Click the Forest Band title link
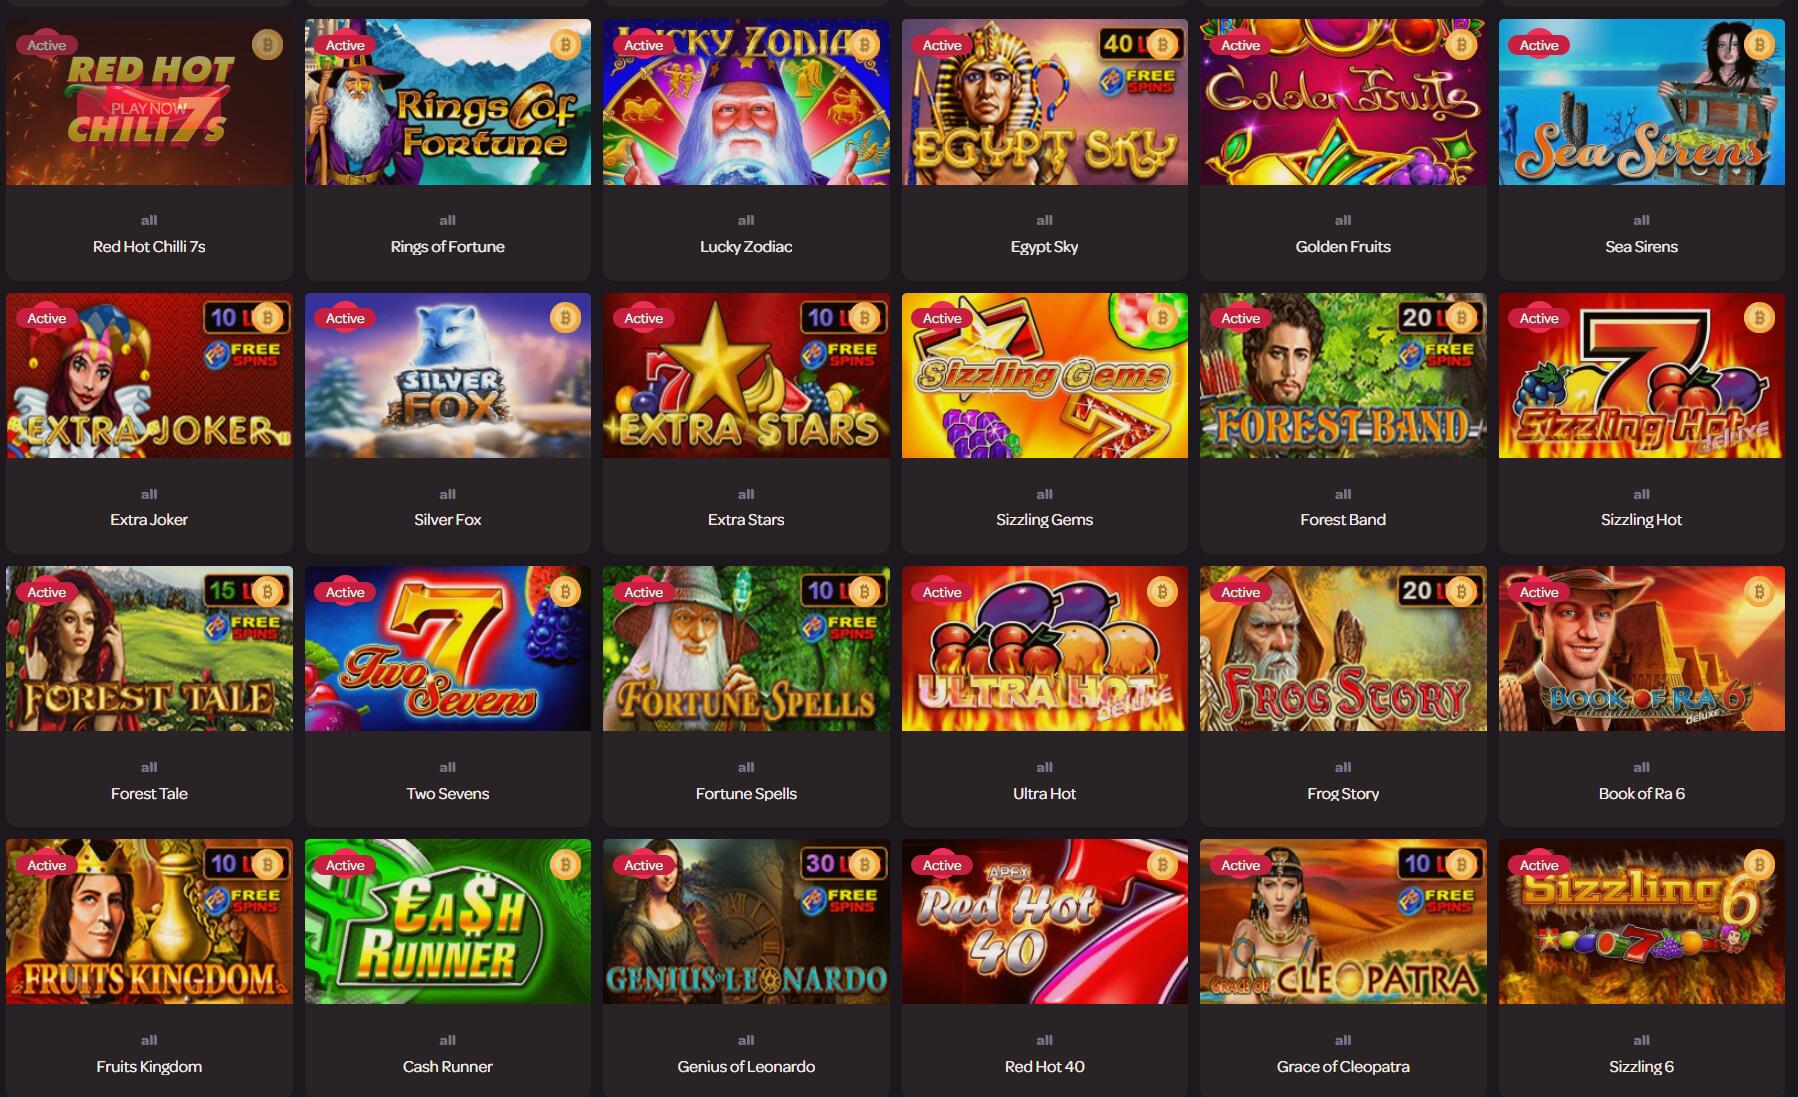1798x1097 pixels. click(1343, 520)
